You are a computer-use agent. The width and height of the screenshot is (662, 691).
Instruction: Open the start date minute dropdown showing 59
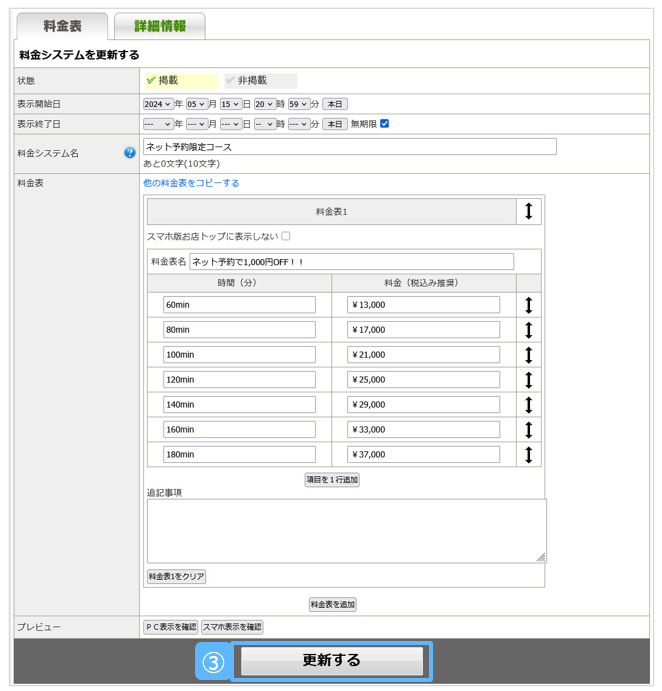[298, 104]
